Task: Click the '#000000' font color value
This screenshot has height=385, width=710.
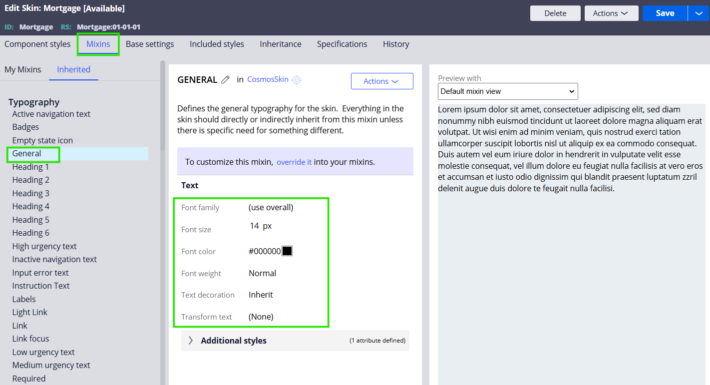Action: point(264,251)
